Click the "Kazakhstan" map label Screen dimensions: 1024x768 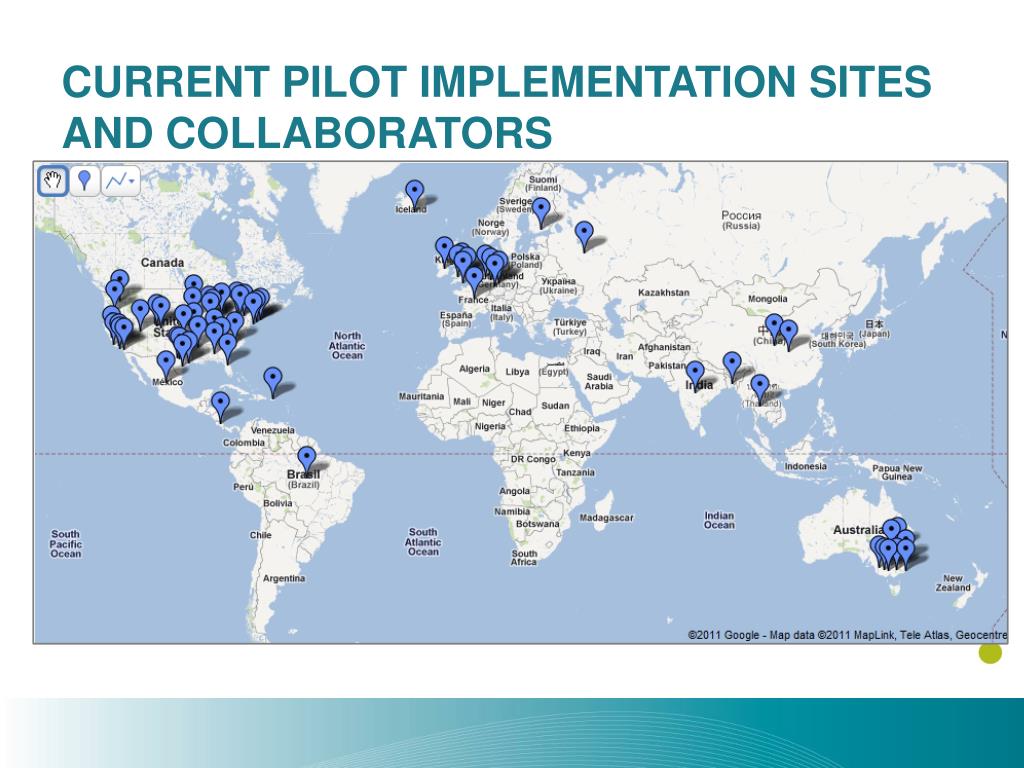(x=664, y=293)
